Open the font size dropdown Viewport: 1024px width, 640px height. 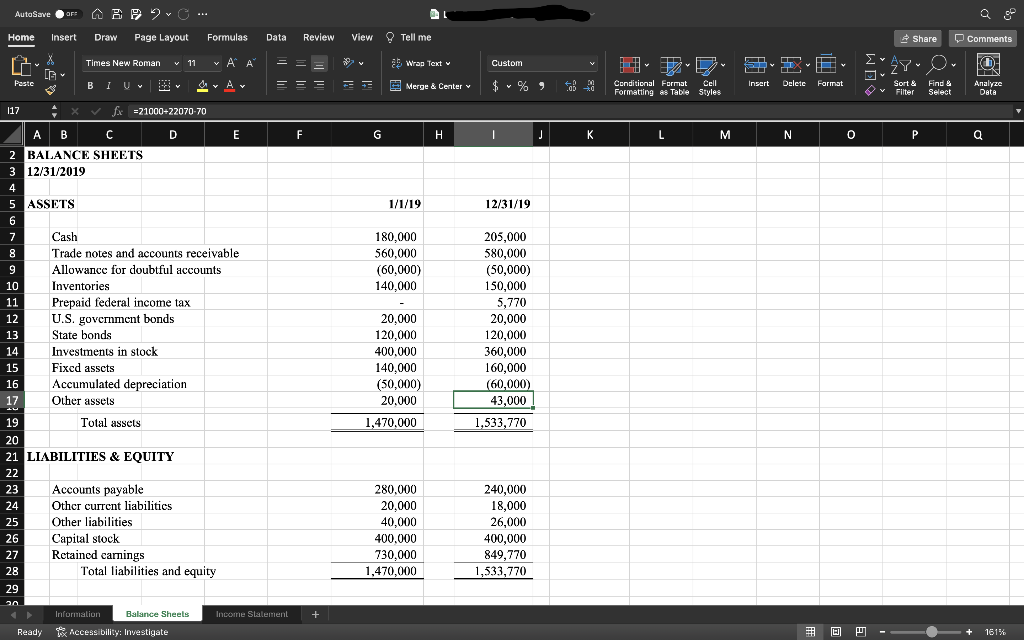coord(217,63)
